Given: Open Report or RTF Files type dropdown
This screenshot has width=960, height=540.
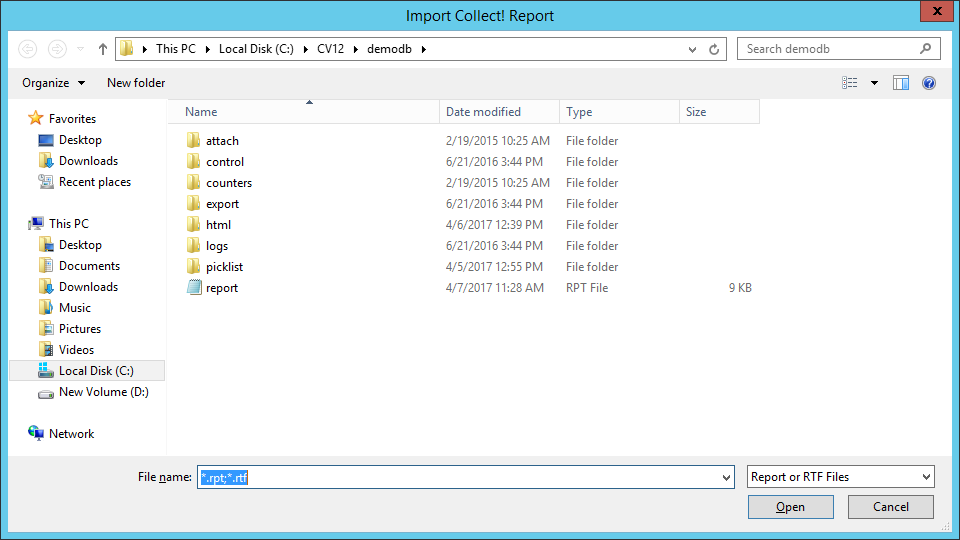Looking at the screenshot, I should pos(841,477).
